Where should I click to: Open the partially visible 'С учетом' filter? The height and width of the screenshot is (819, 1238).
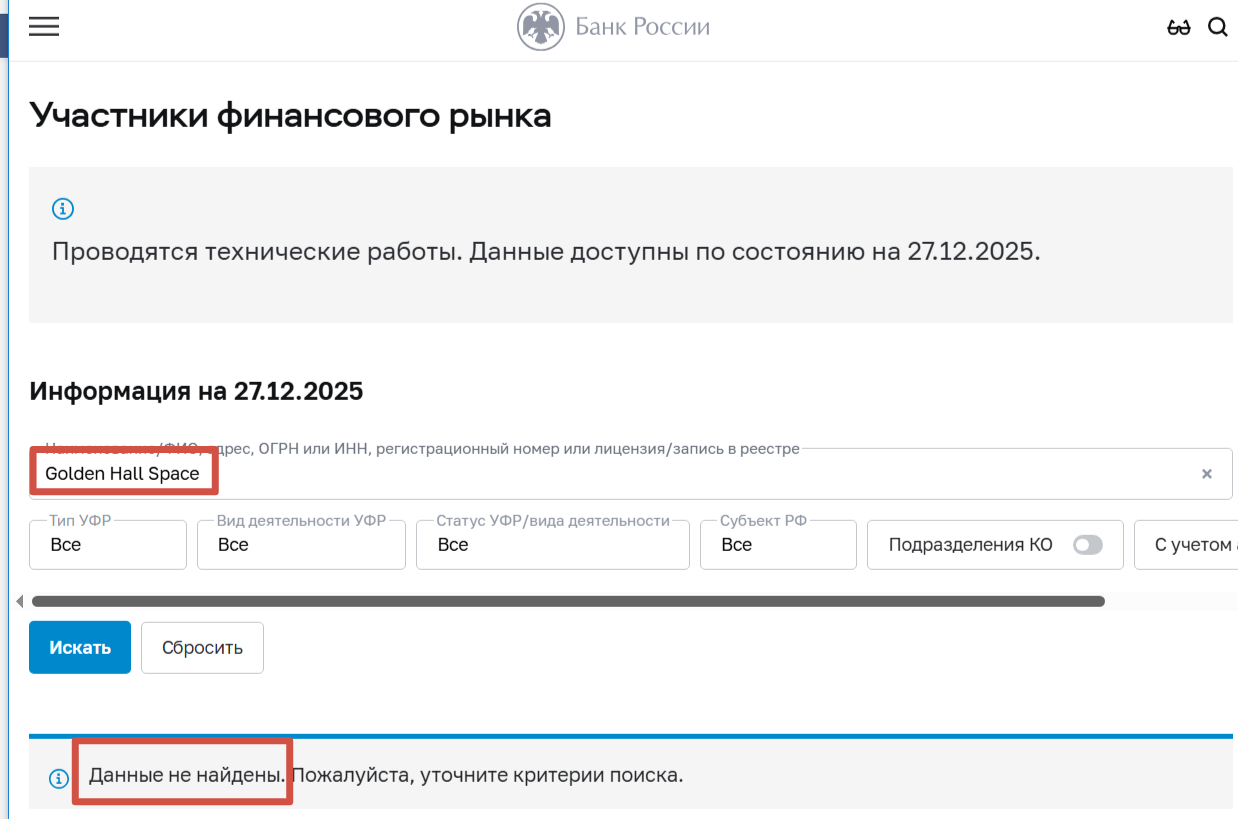pyautogui.click(x=1186, y=545)
